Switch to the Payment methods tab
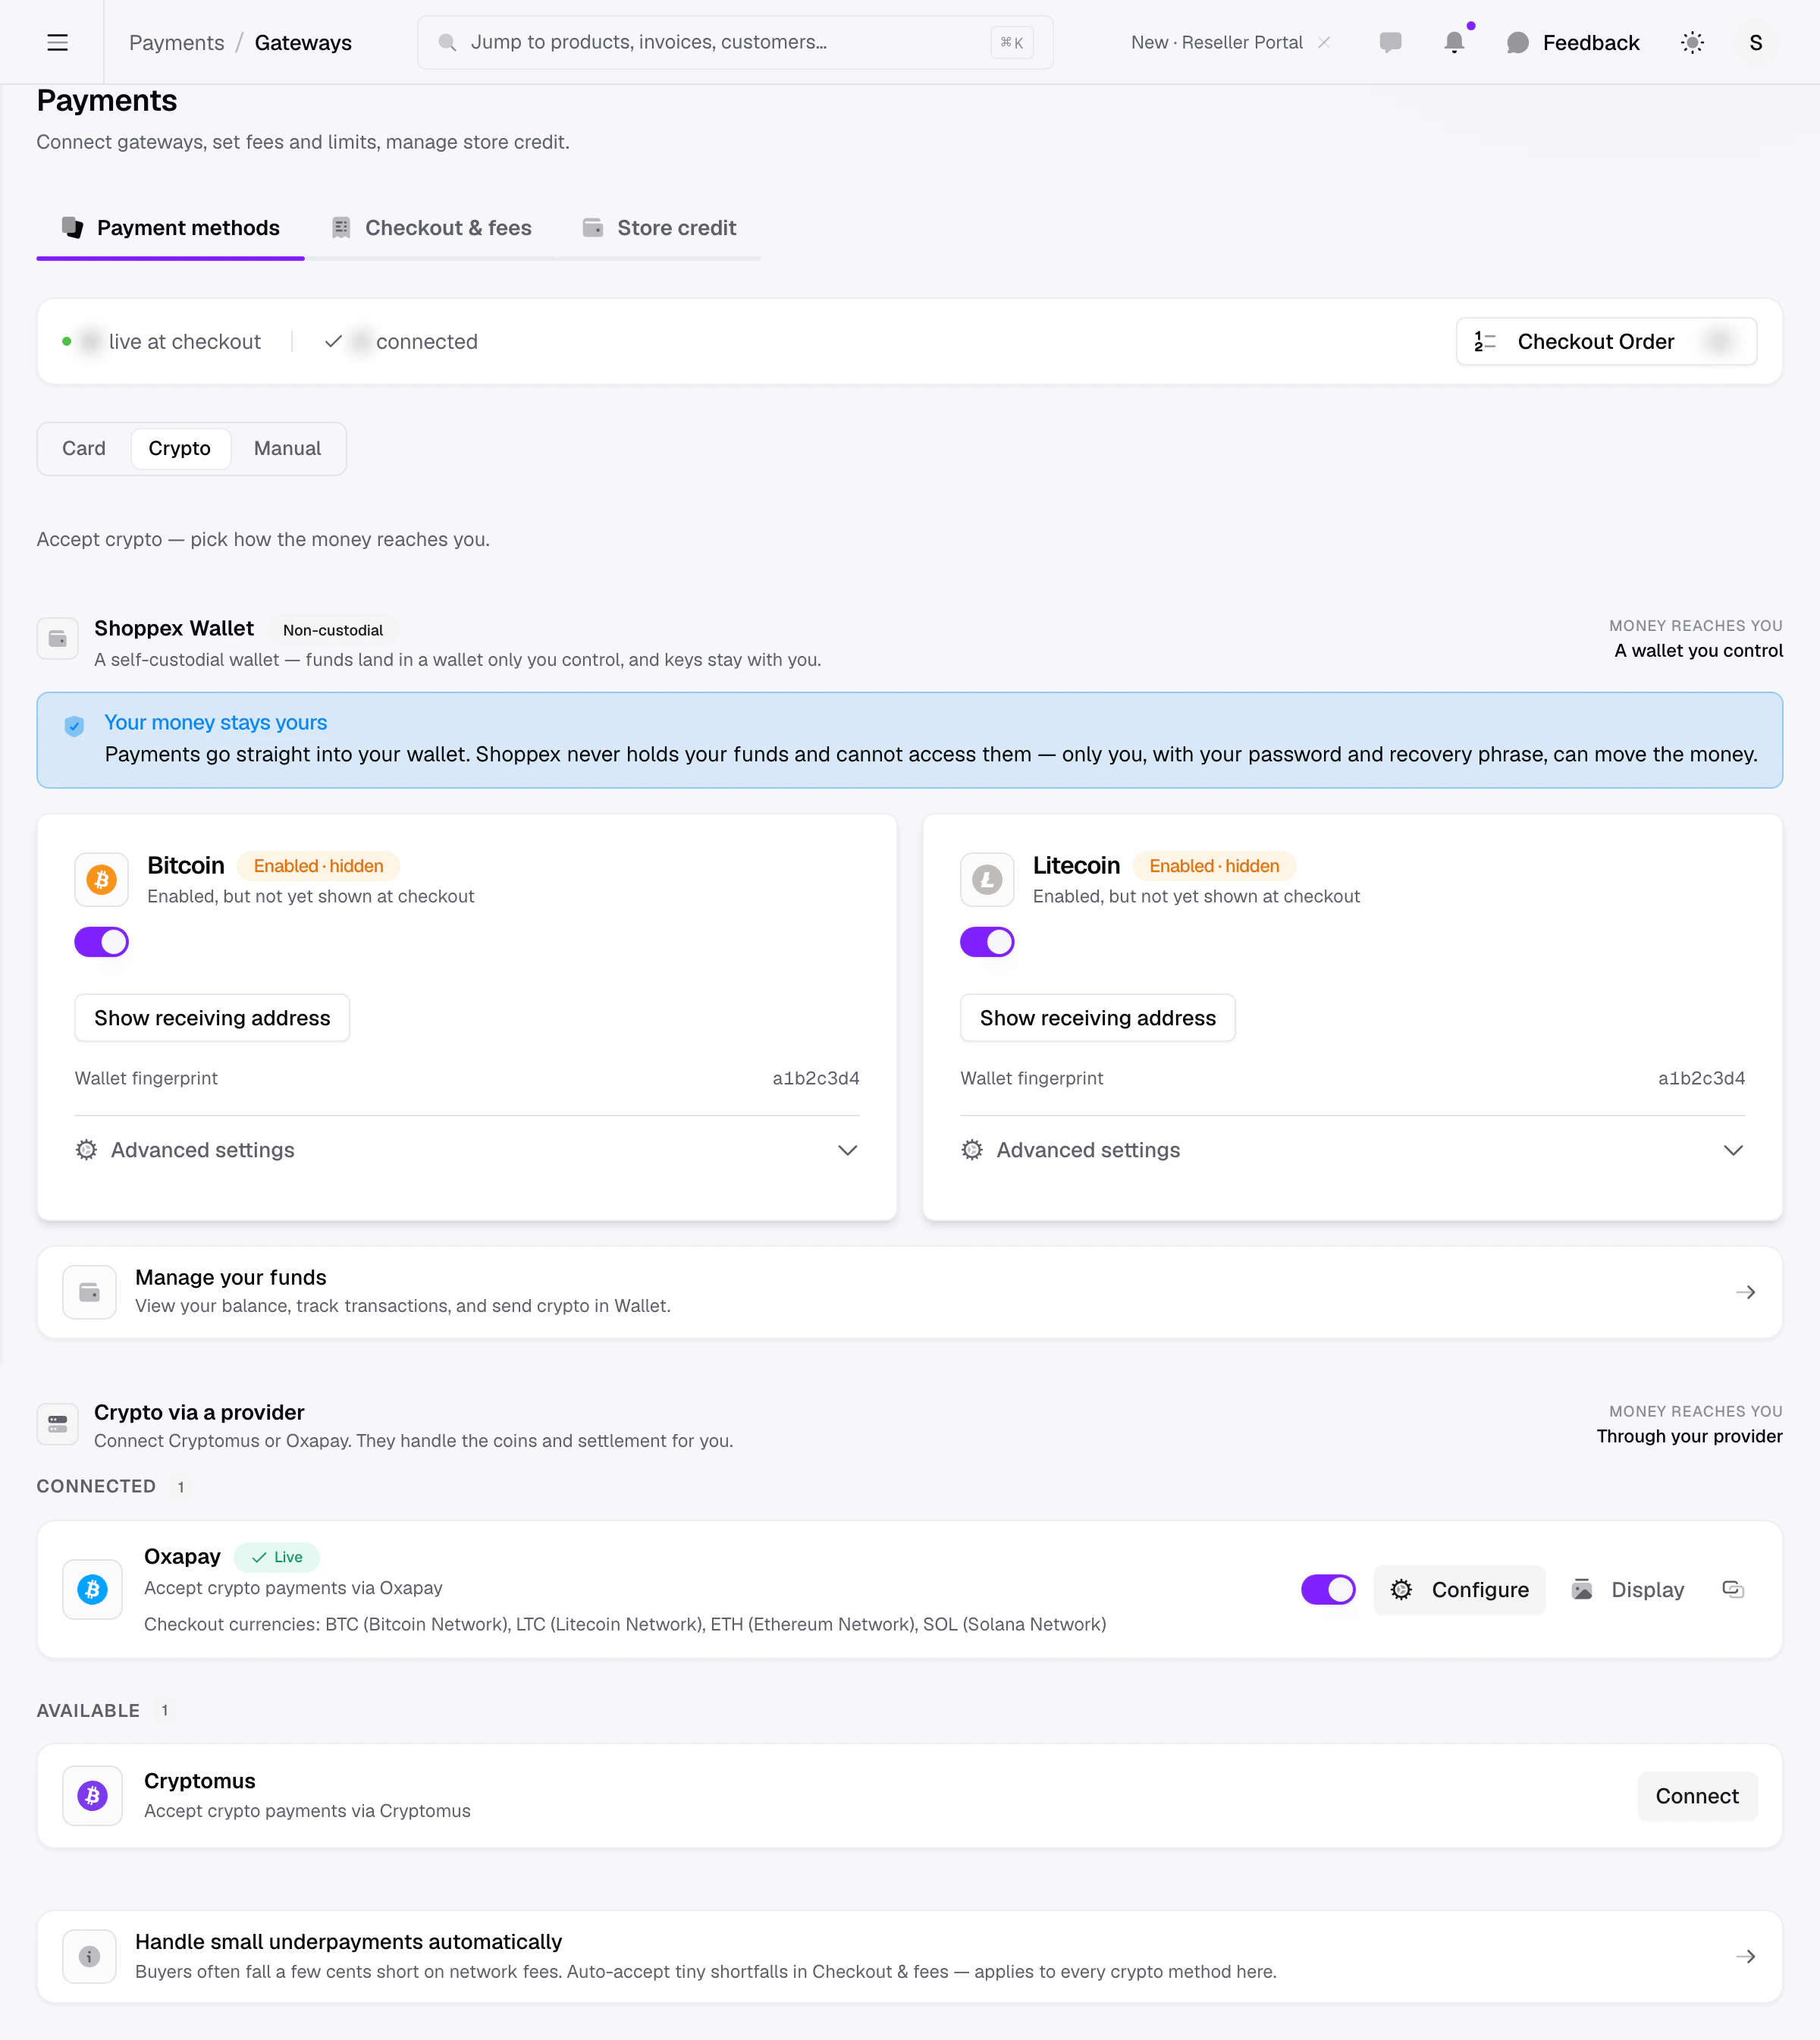 point(170,228)
